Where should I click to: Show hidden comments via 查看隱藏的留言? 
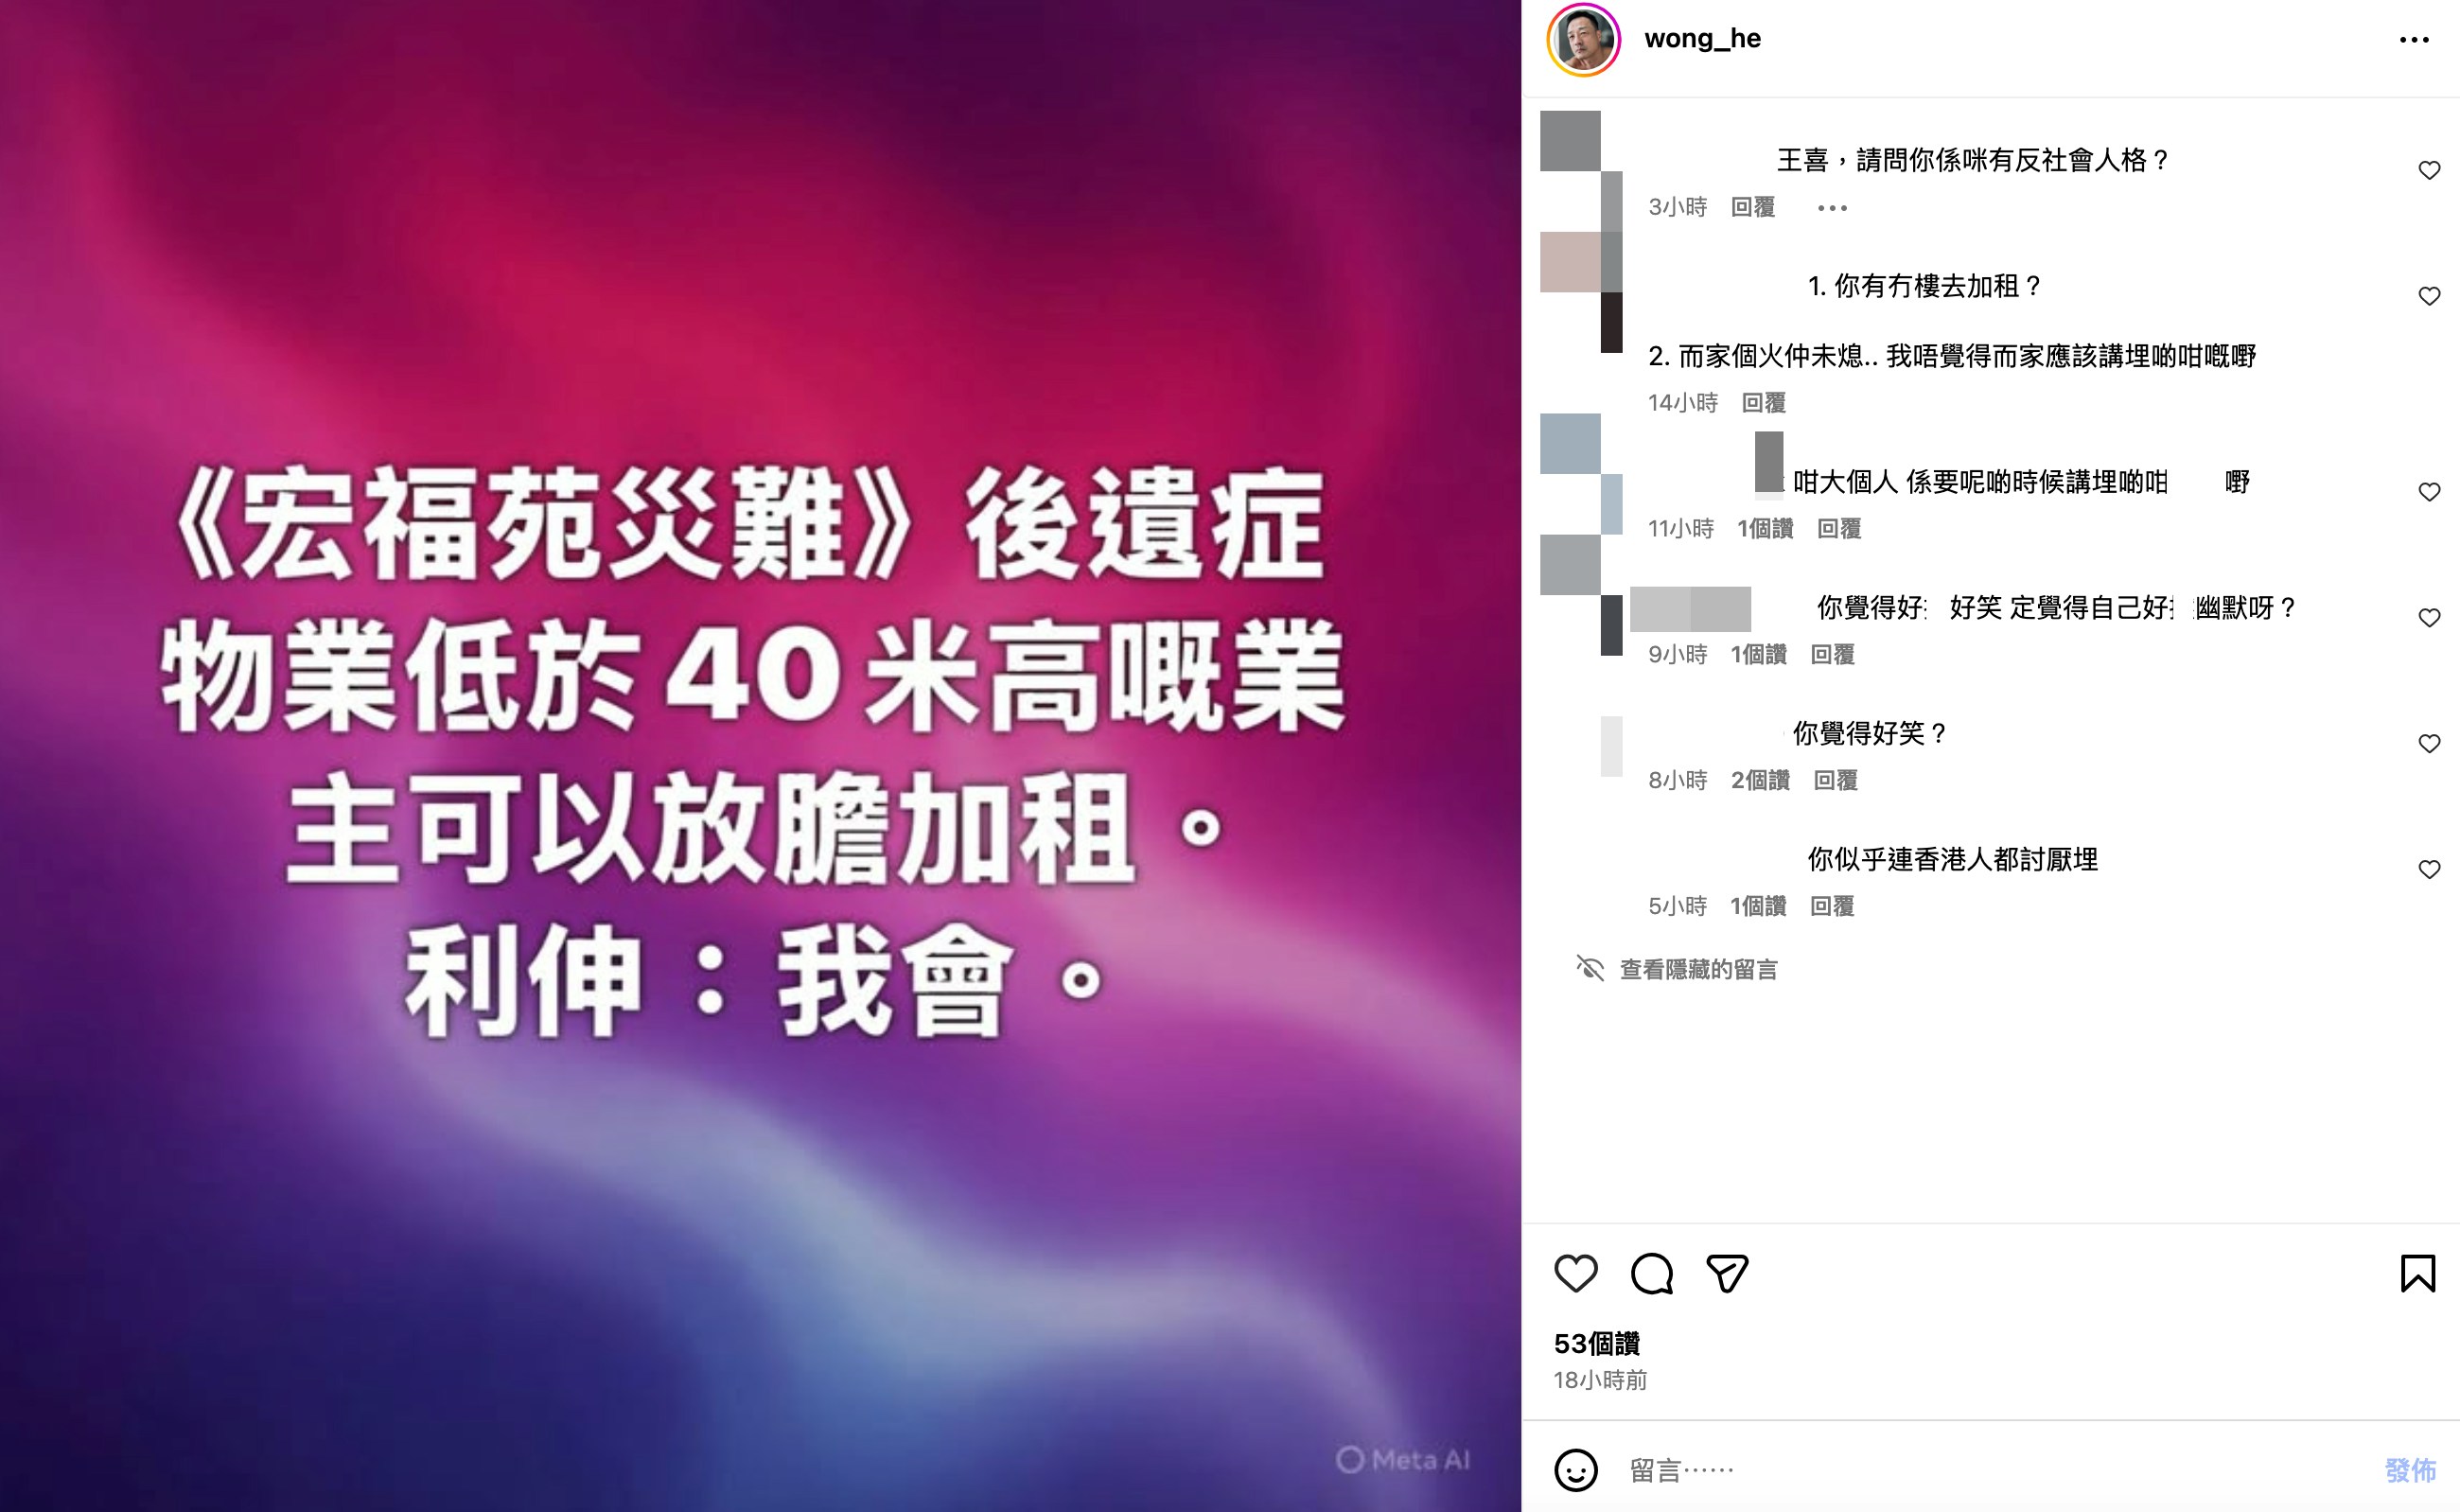tap(1698, 969)
